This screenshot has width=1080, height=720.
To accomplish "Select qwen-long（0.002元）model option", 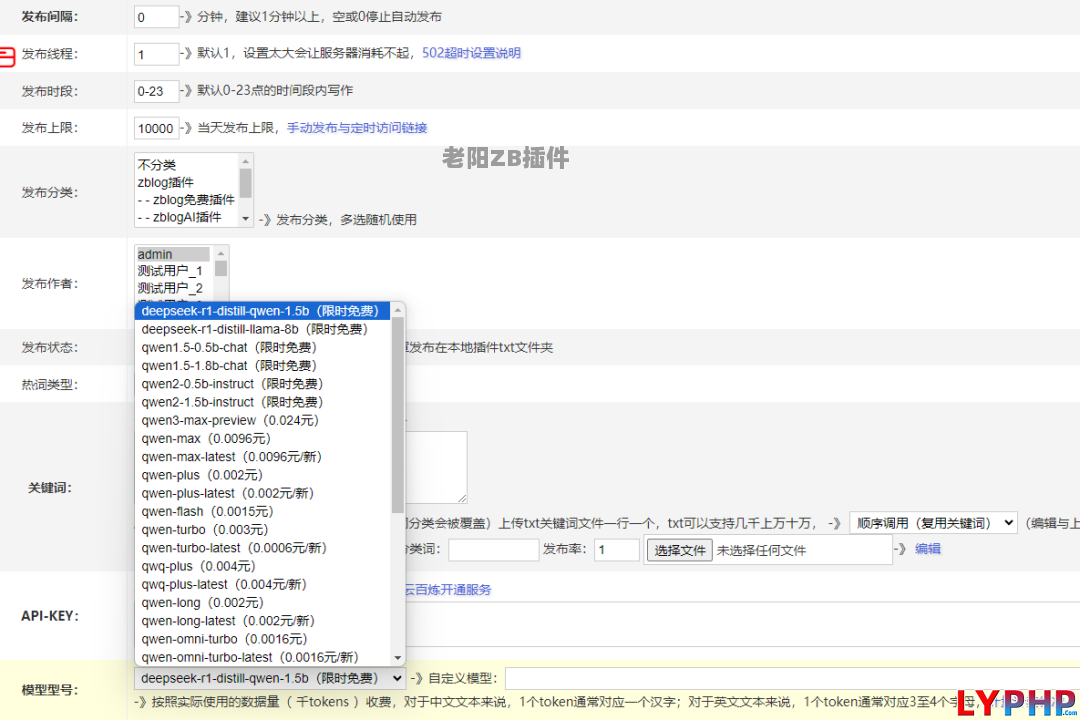I will tap(263, 603).
